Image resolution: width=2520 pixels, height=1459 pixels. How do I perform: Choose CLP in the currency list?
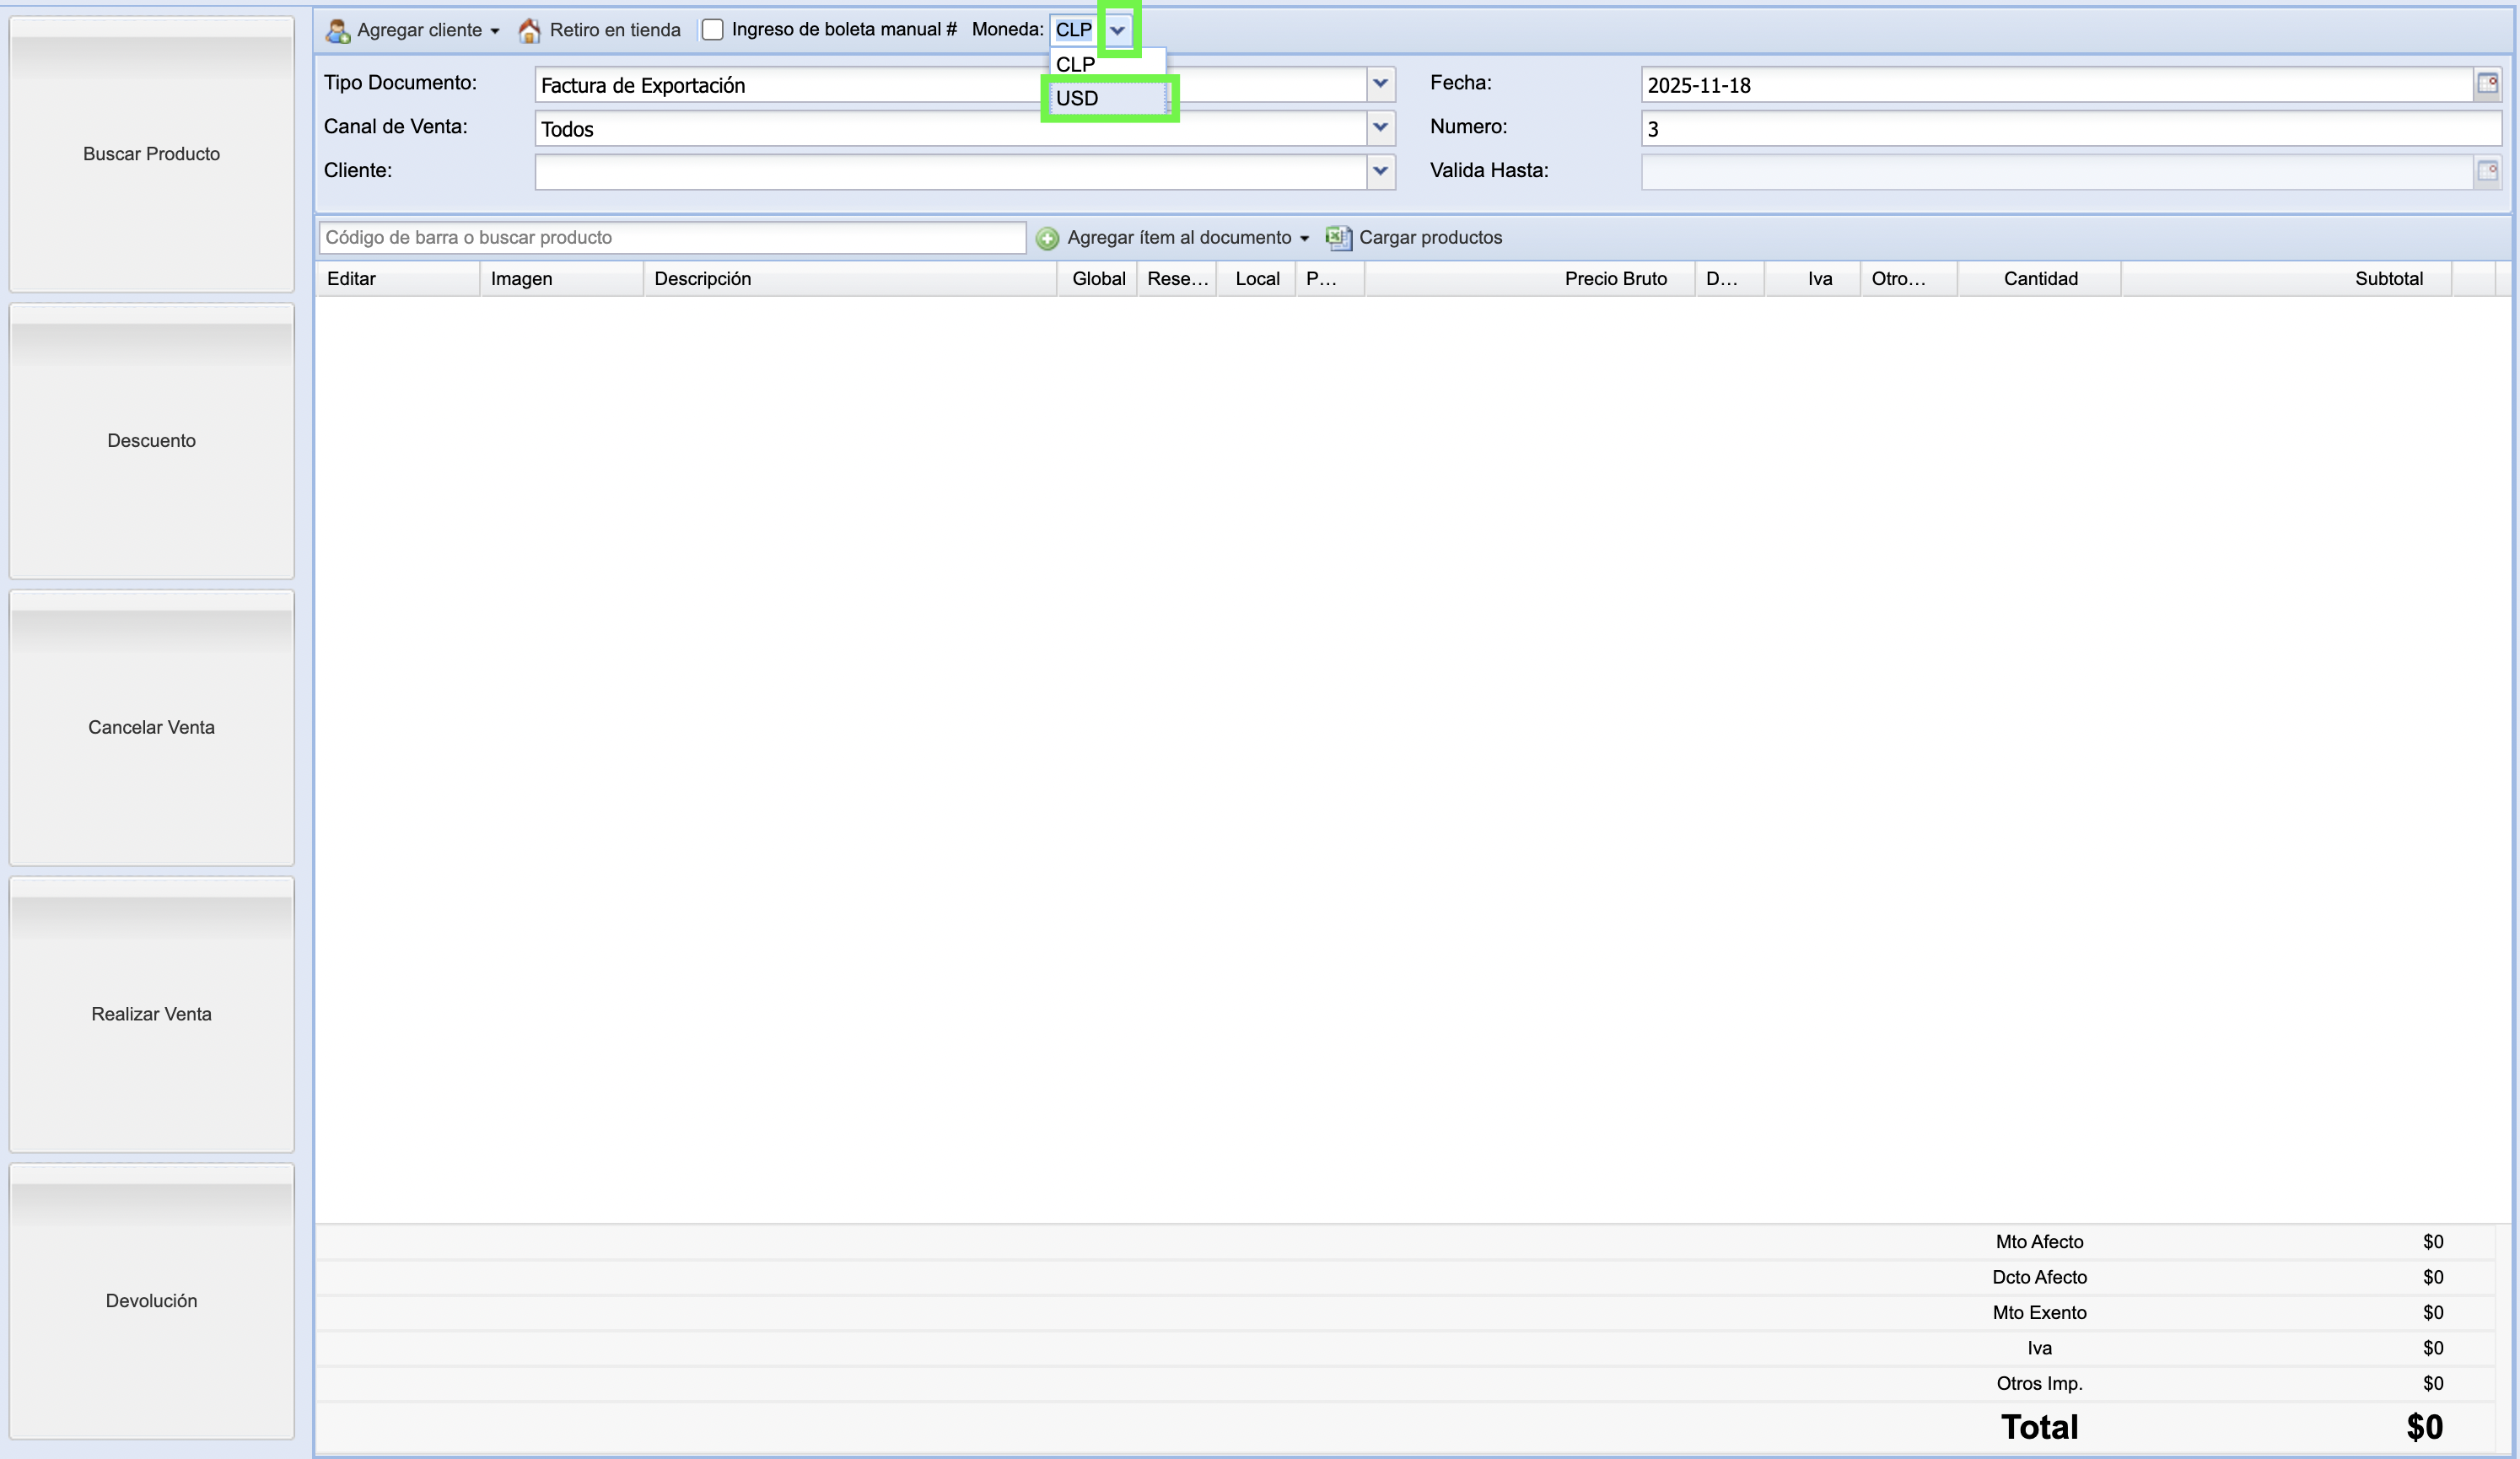tap(1076, 64)
